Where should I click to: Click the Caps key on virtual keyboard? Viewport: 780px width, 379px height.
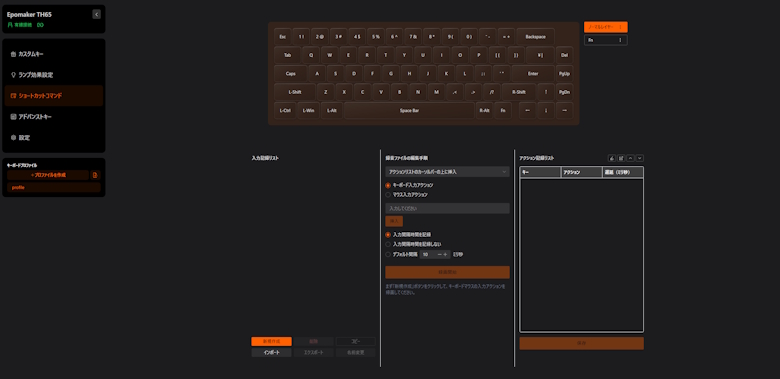[x=291, y=74]
